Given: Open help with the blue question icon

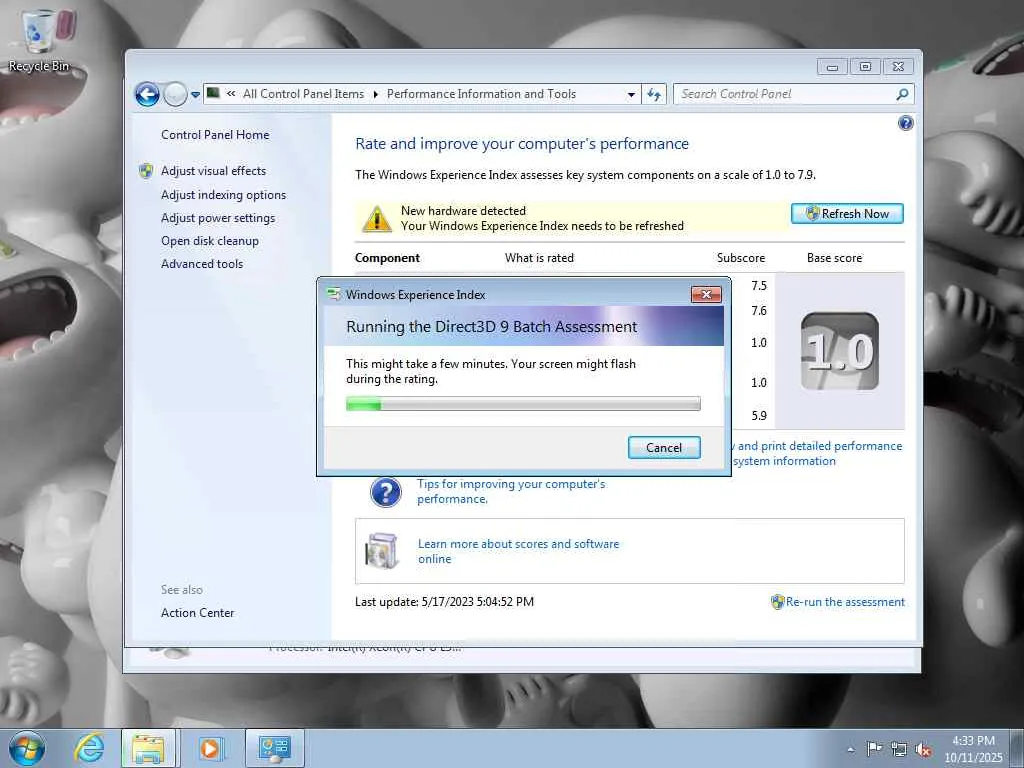Looking at the screenshot, I should click(x=905, y=123).
